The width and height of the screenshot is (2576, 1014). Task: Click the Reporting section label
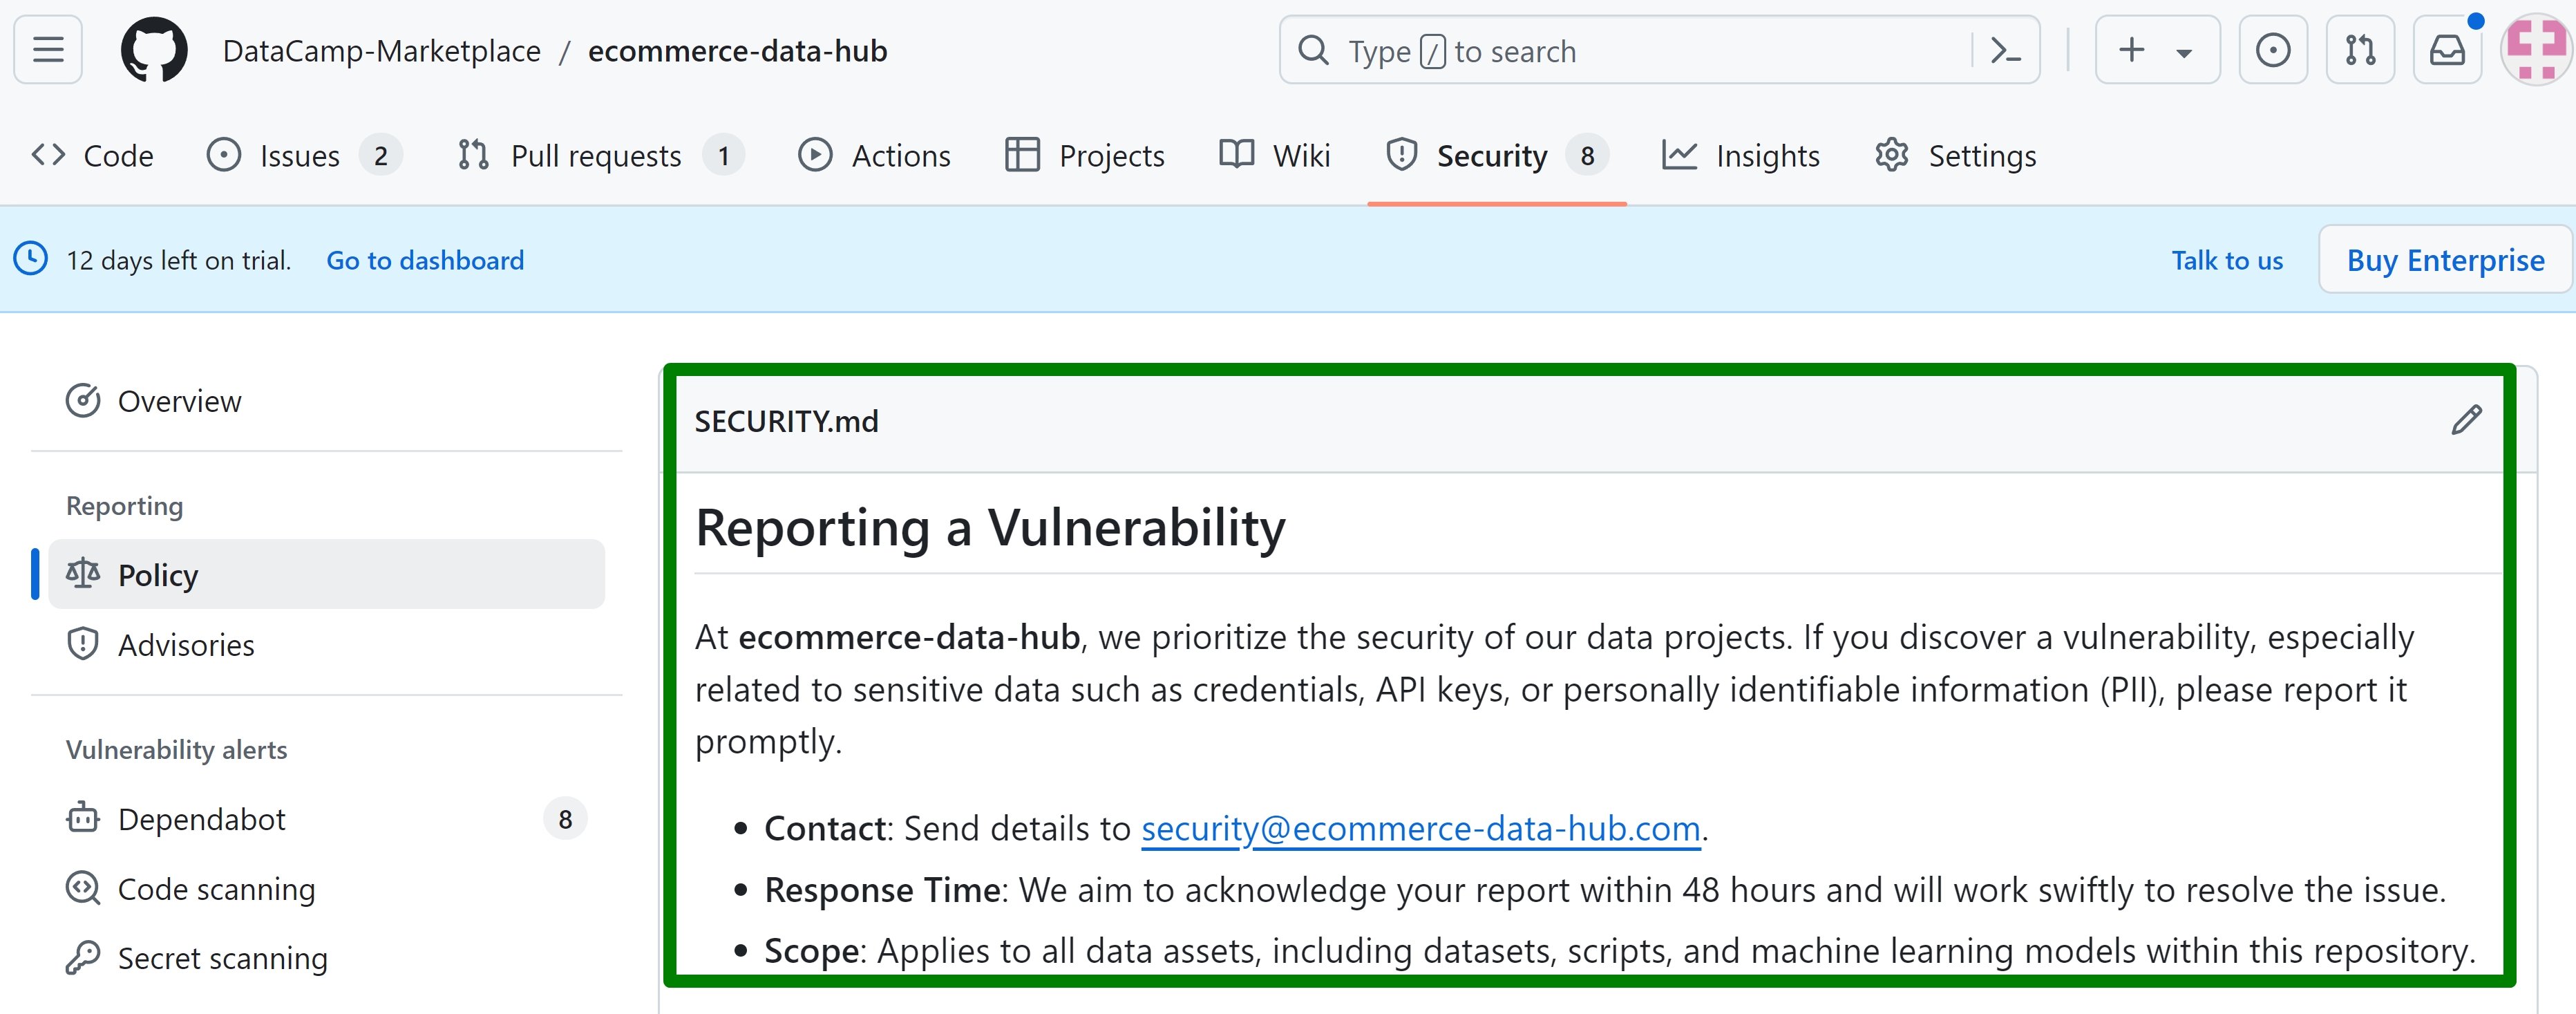[125, 506]
